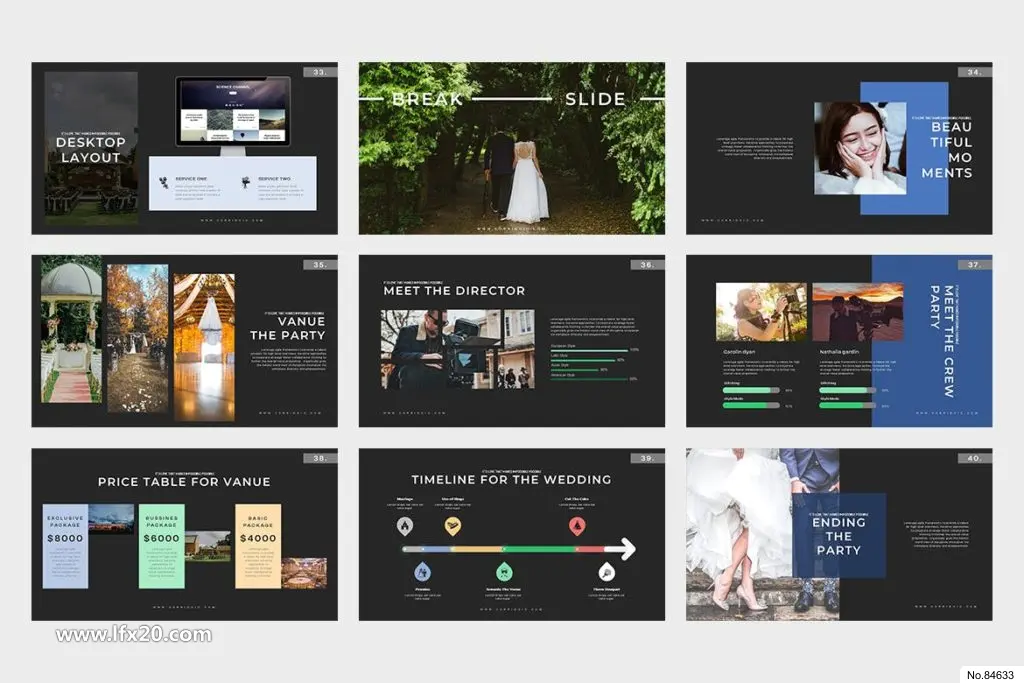
Task: Select the $8000 Exclusive Package card
Action: 65,546
